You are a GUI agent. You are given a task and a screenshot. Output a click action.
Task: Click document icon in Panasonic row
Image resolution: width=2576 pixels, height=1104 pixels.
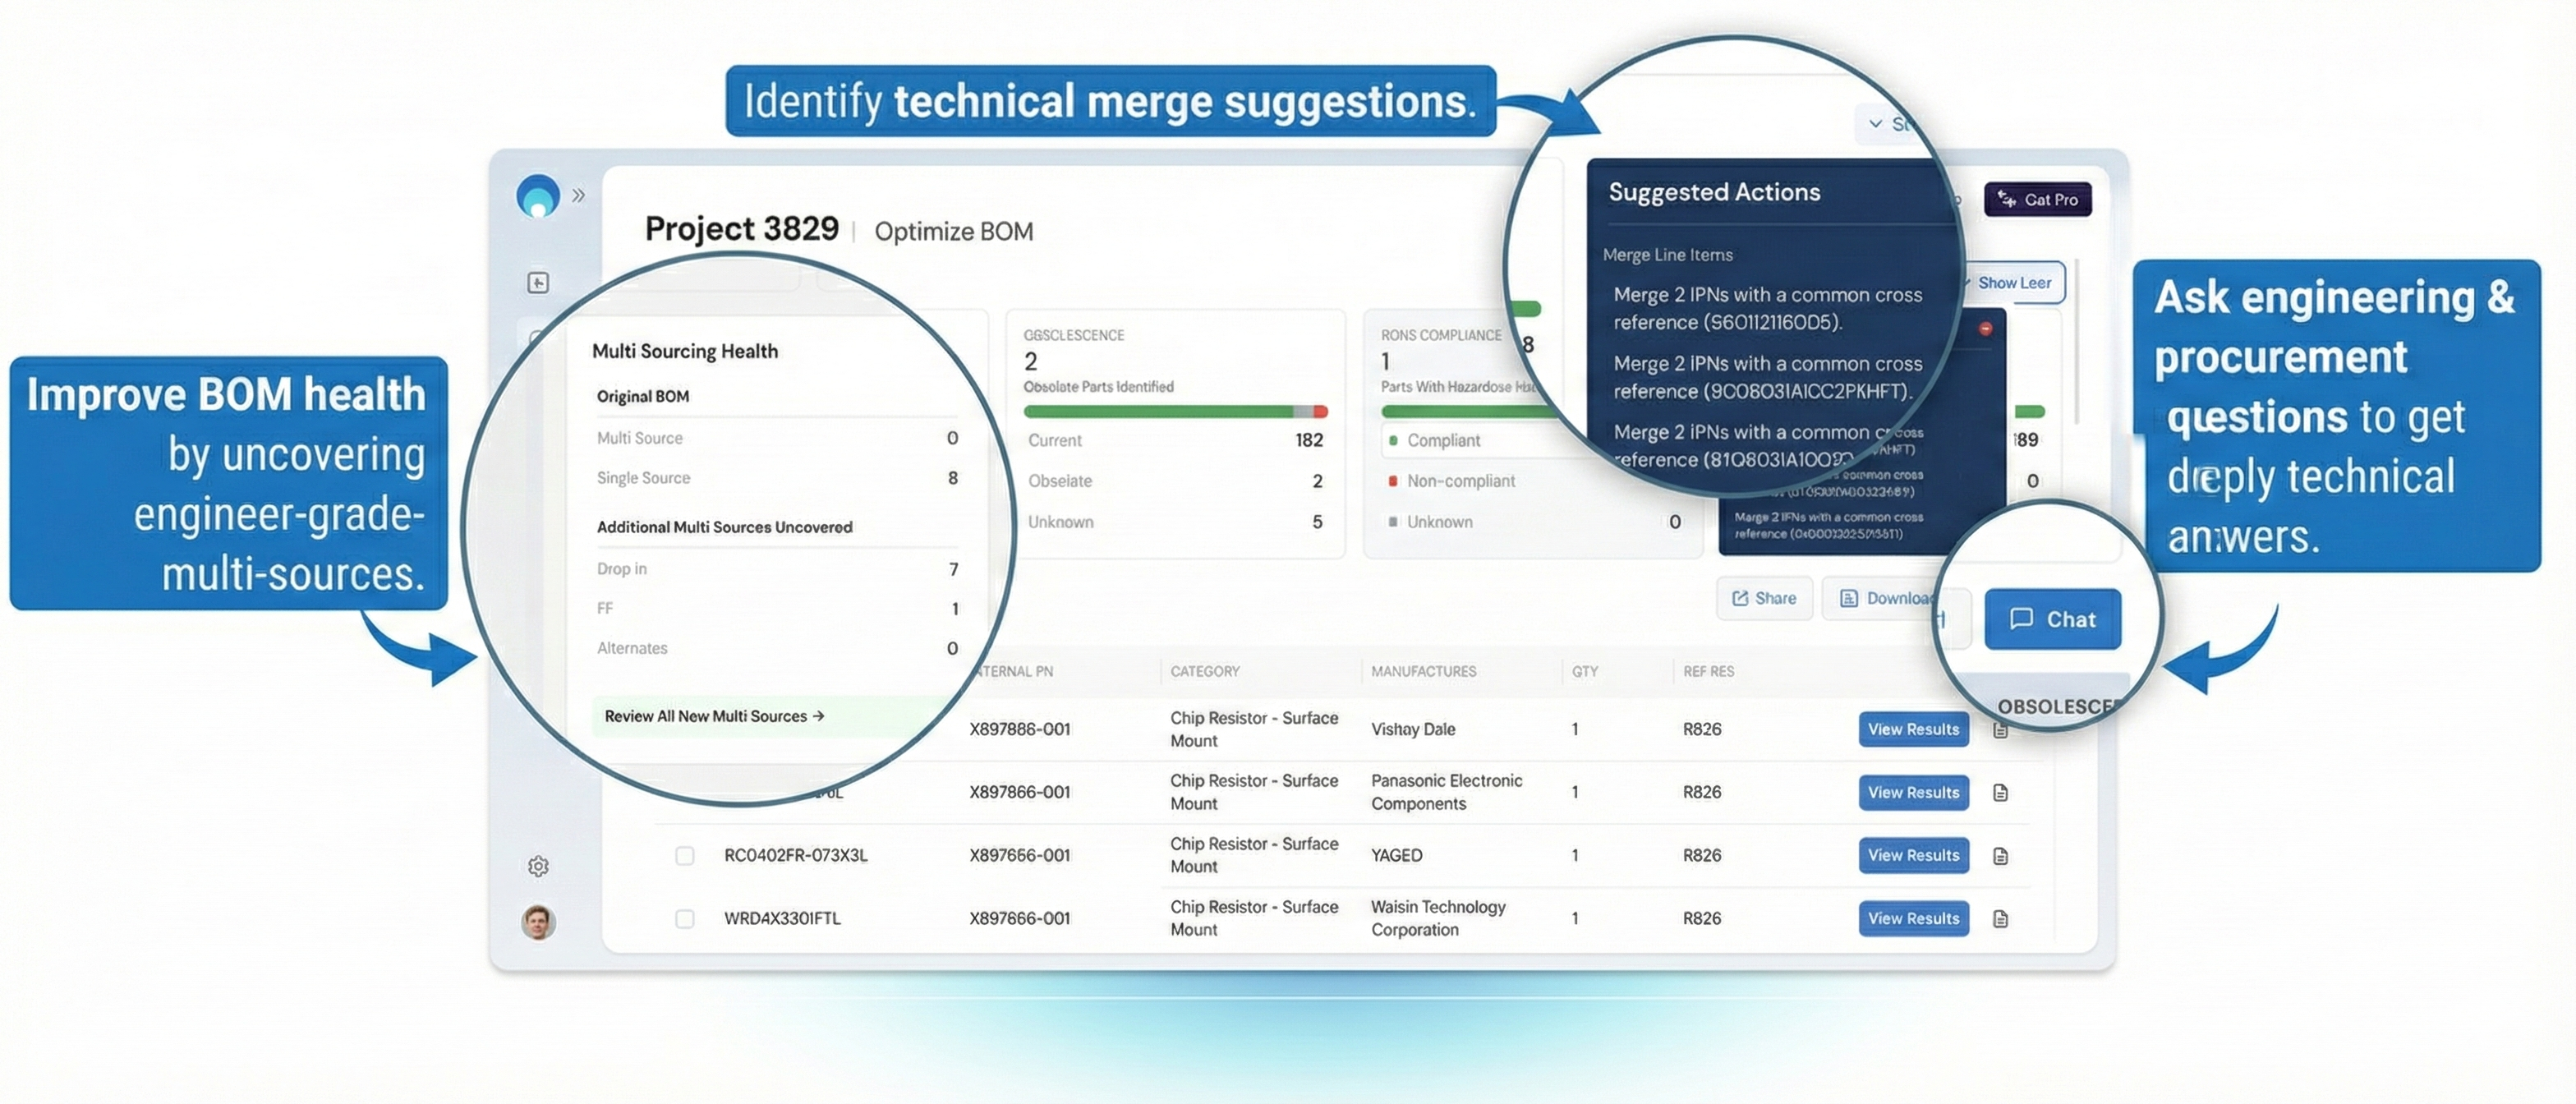pos(2000,793)
